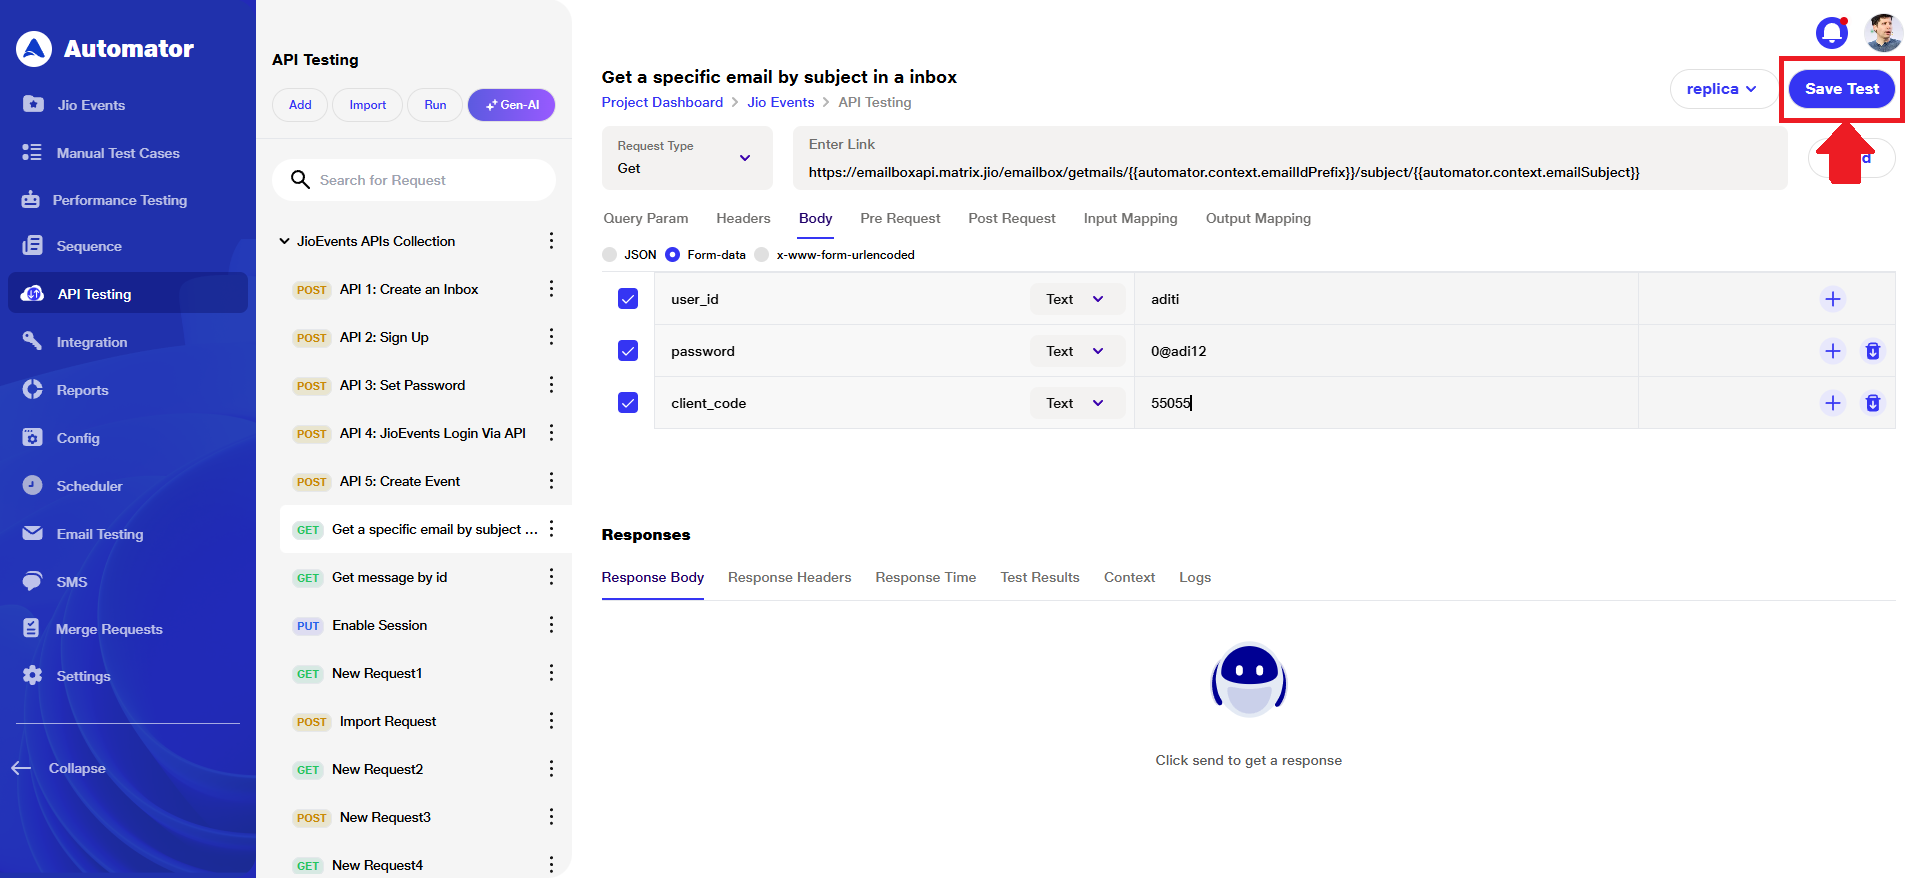Open the Test Results response tab

(x=1039, y=577)
